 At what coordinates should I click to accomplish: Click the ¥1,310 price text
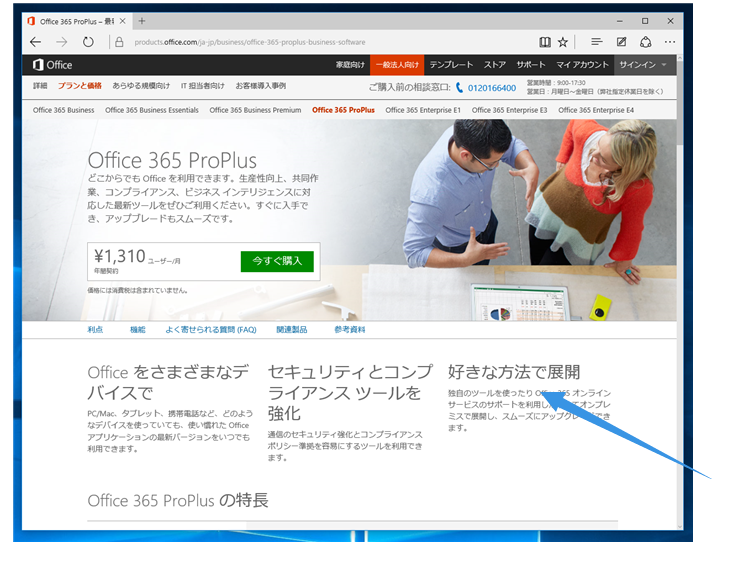[x=119, y=256]
